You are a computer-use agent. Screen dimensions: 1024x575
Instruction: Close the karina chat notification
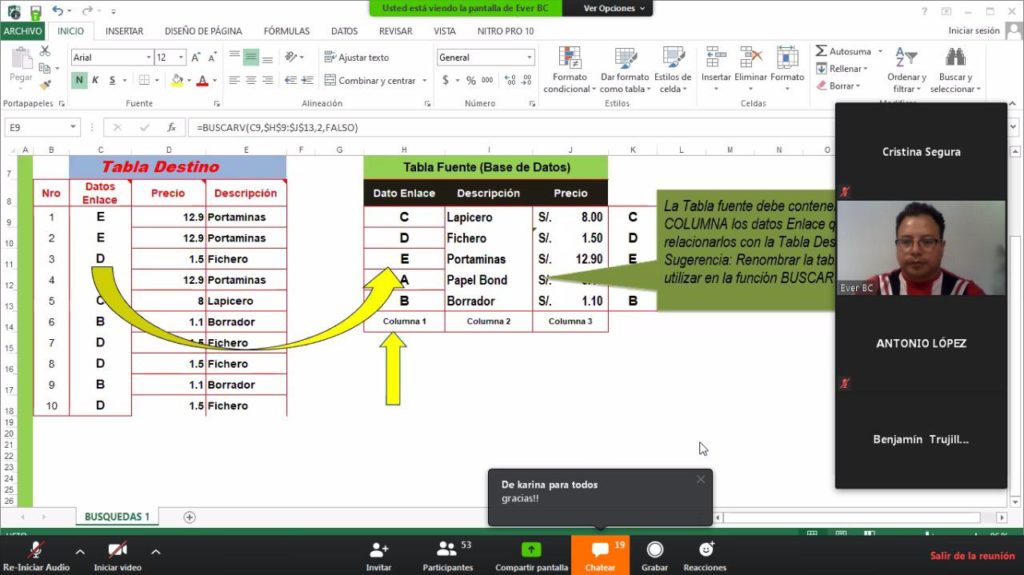[700, 480]
